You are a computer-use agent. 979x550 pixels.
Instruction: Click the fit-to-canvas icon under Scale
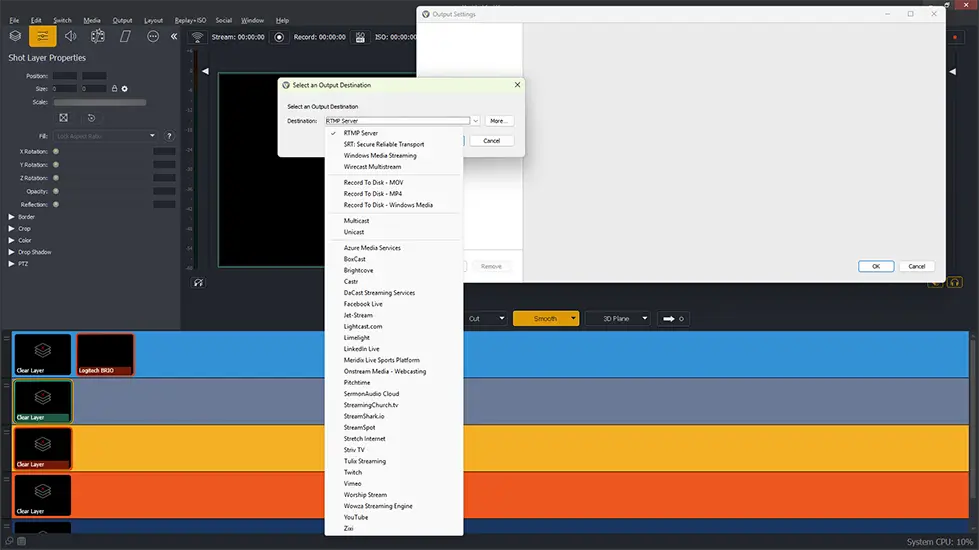click(x=64, y=117)
